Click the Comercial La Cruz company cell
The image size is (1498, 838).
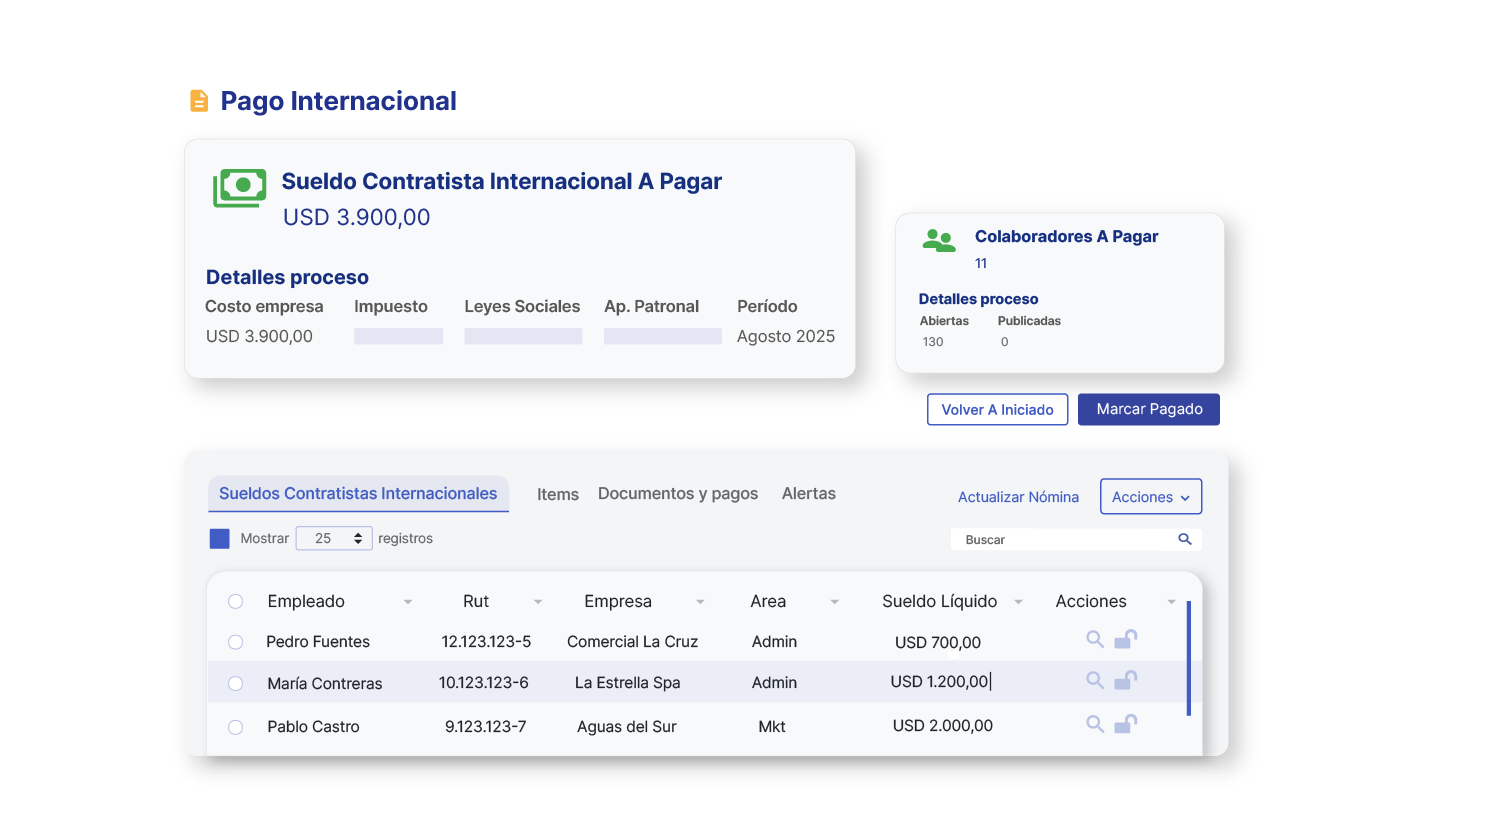point(632,642)
